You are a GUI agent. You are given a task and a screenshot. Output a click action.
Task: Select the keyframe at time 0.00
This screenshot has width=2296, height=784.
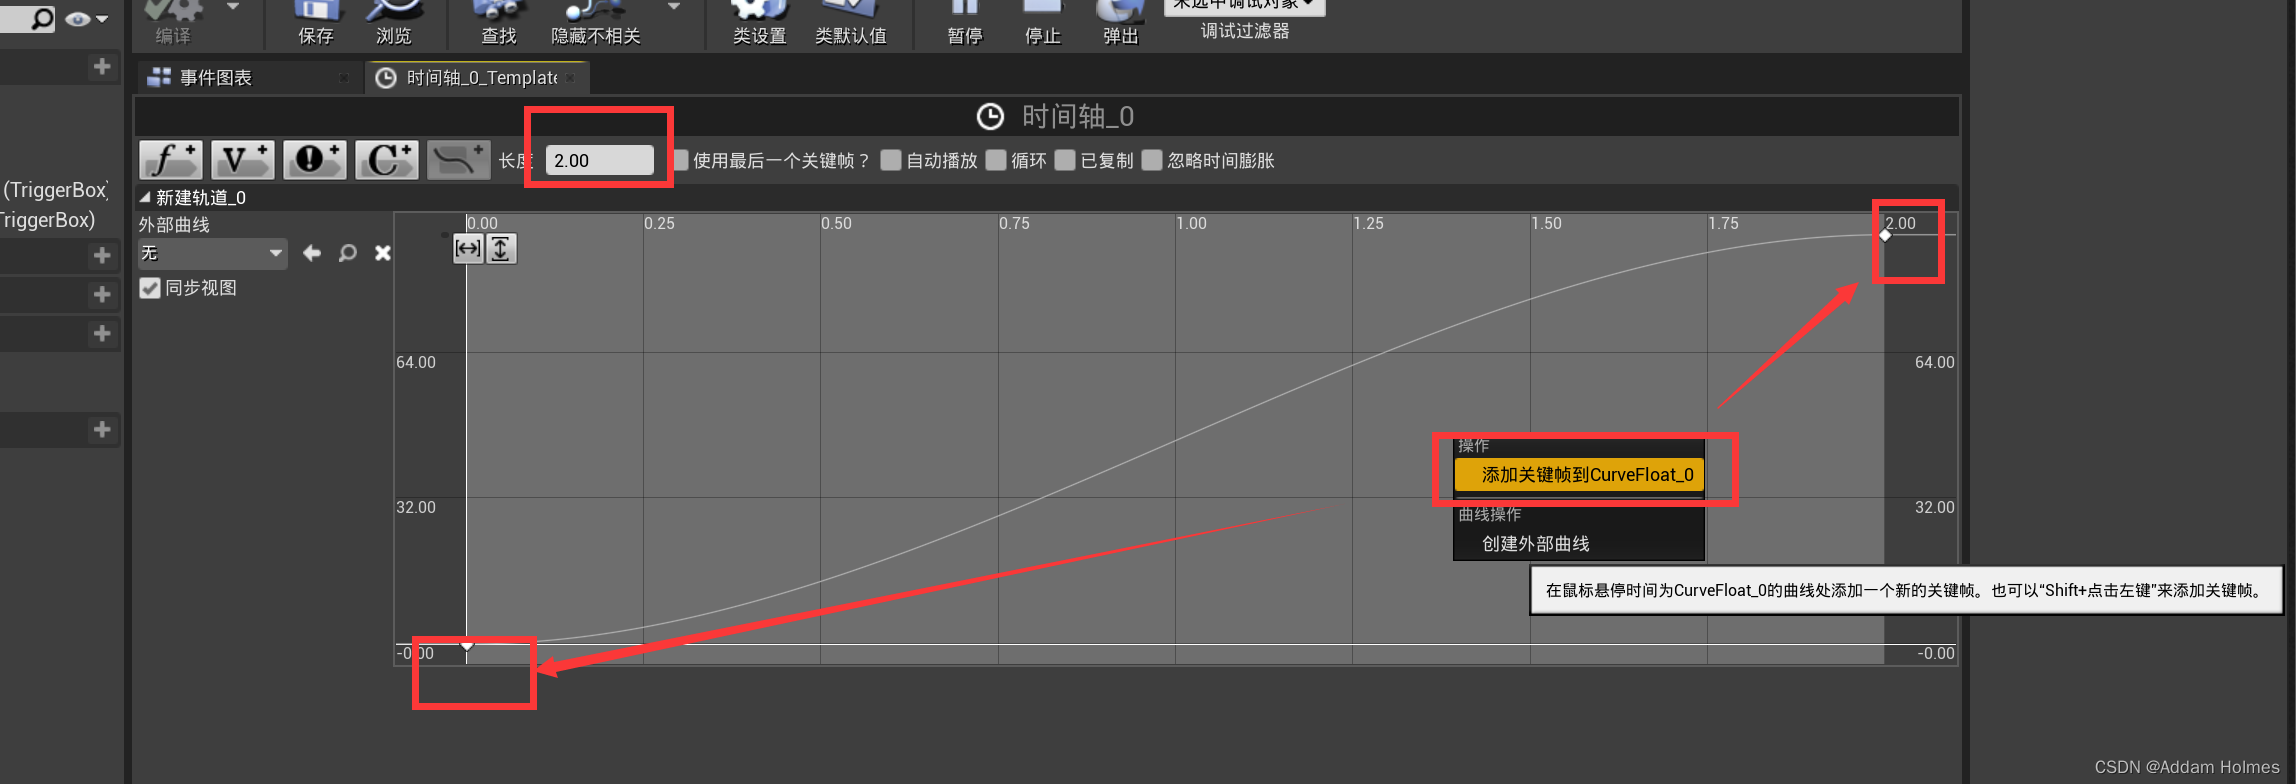pos(467,646)
